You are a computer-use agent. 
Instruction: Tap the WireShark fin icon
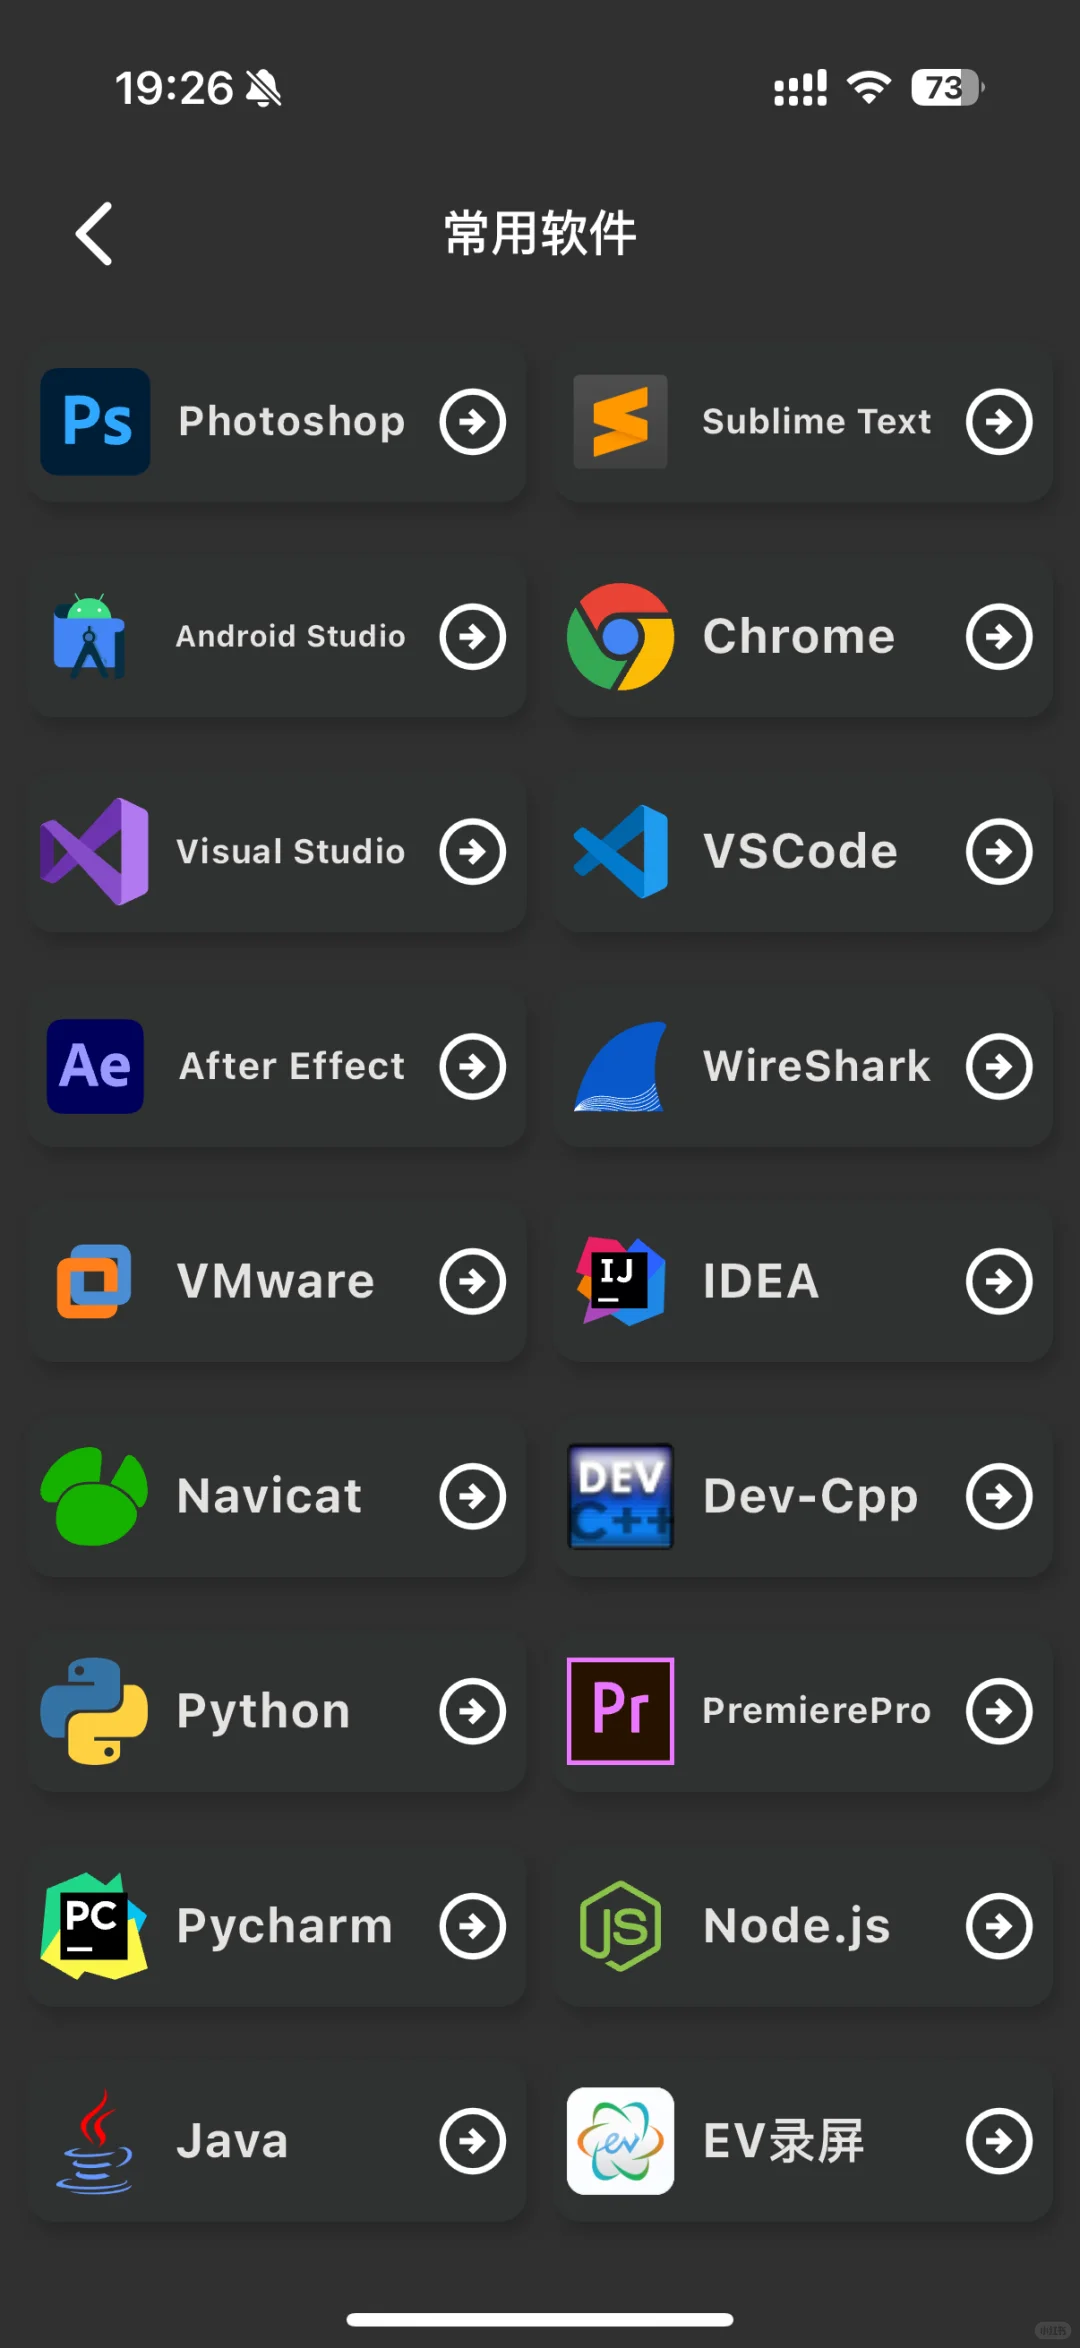coord(620,1066)
